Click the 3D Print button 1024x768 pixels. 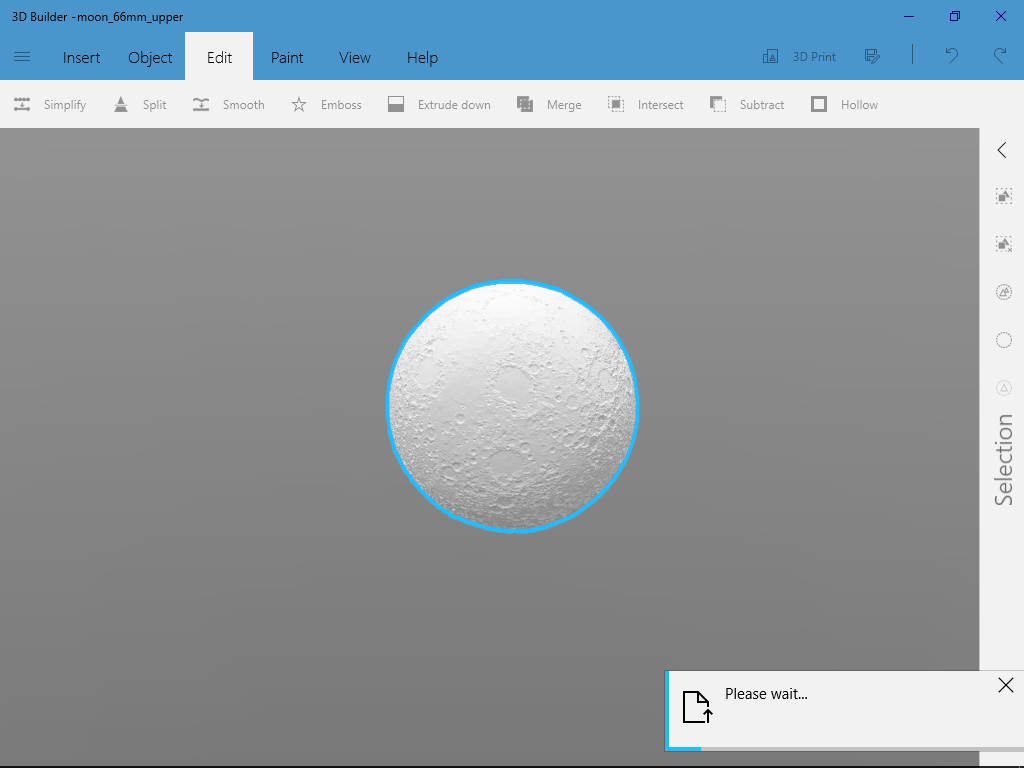[799, 56]
